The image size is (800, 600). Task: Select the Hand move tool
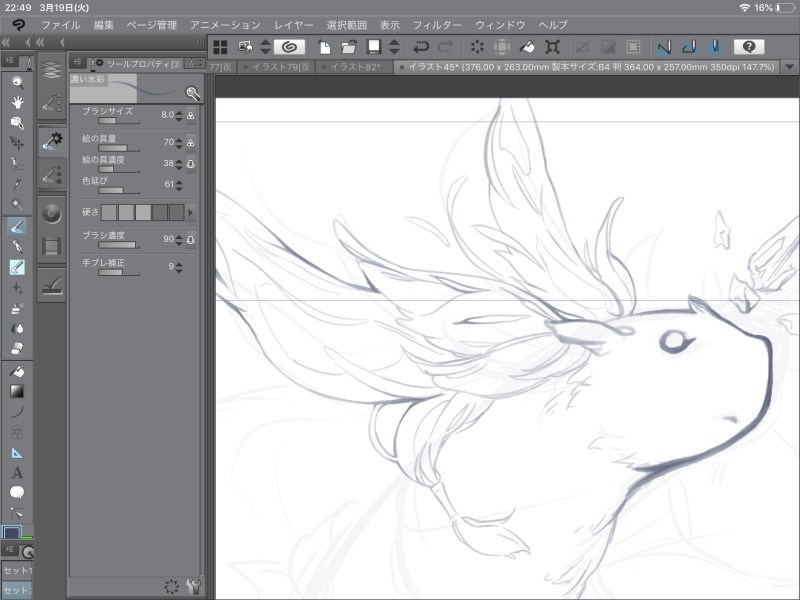pyautogui.click(x=17, y=101)
